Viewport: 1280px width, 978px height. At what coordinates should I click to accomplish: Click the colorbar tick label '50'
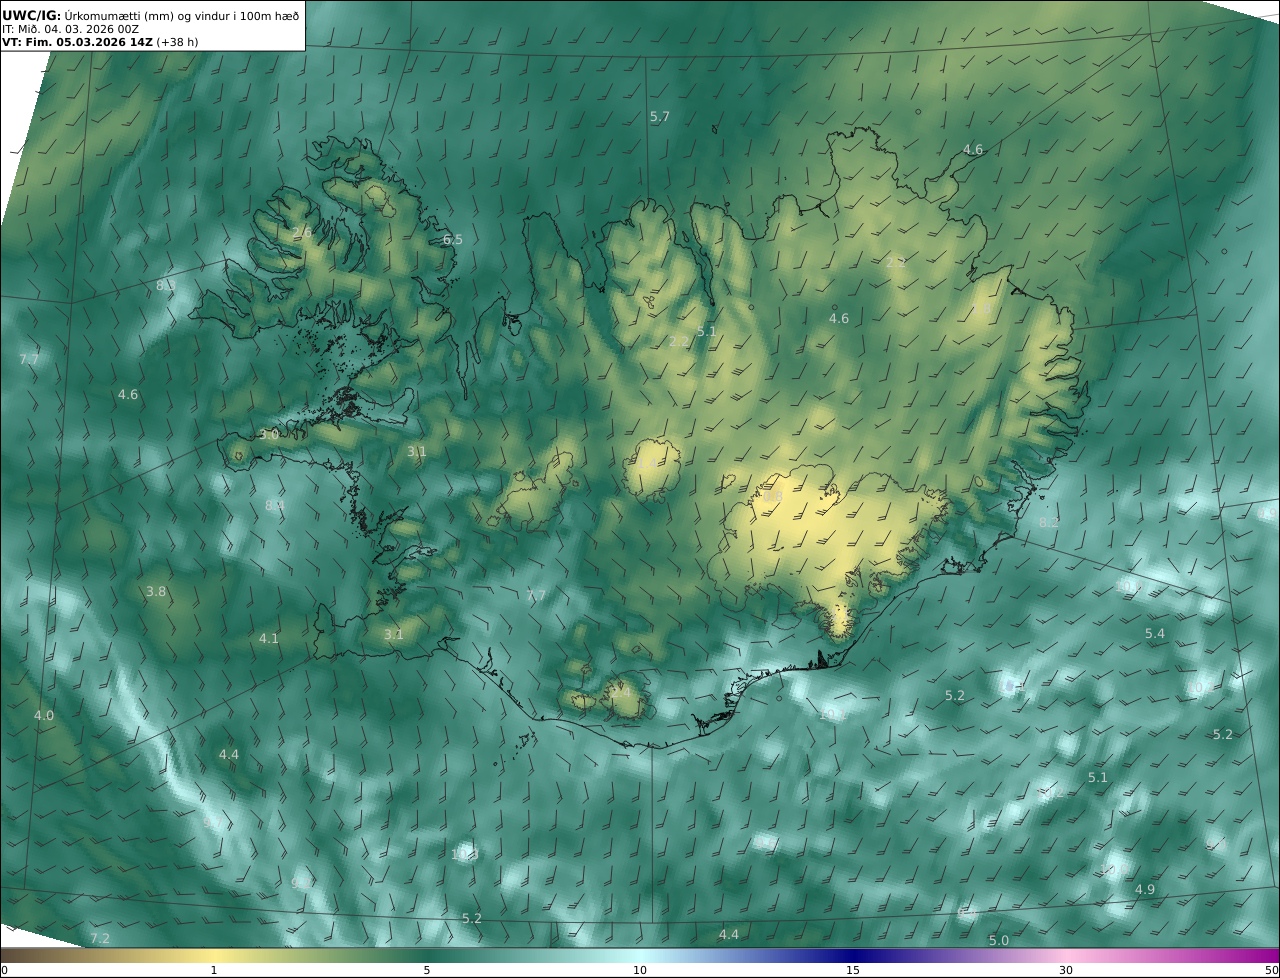tap(1272, 970)
